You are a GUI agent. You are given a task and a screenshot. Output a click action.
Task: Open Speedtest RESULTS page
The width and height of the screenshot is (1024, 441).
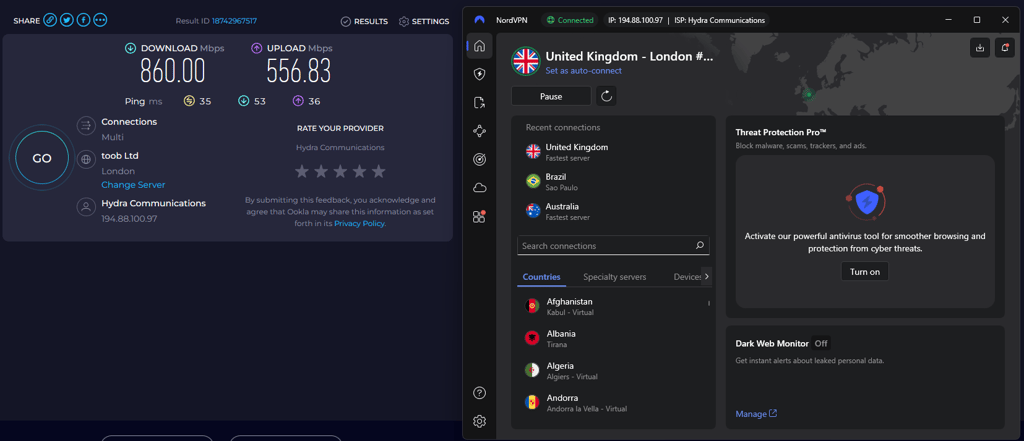click(x=364, y=22)
